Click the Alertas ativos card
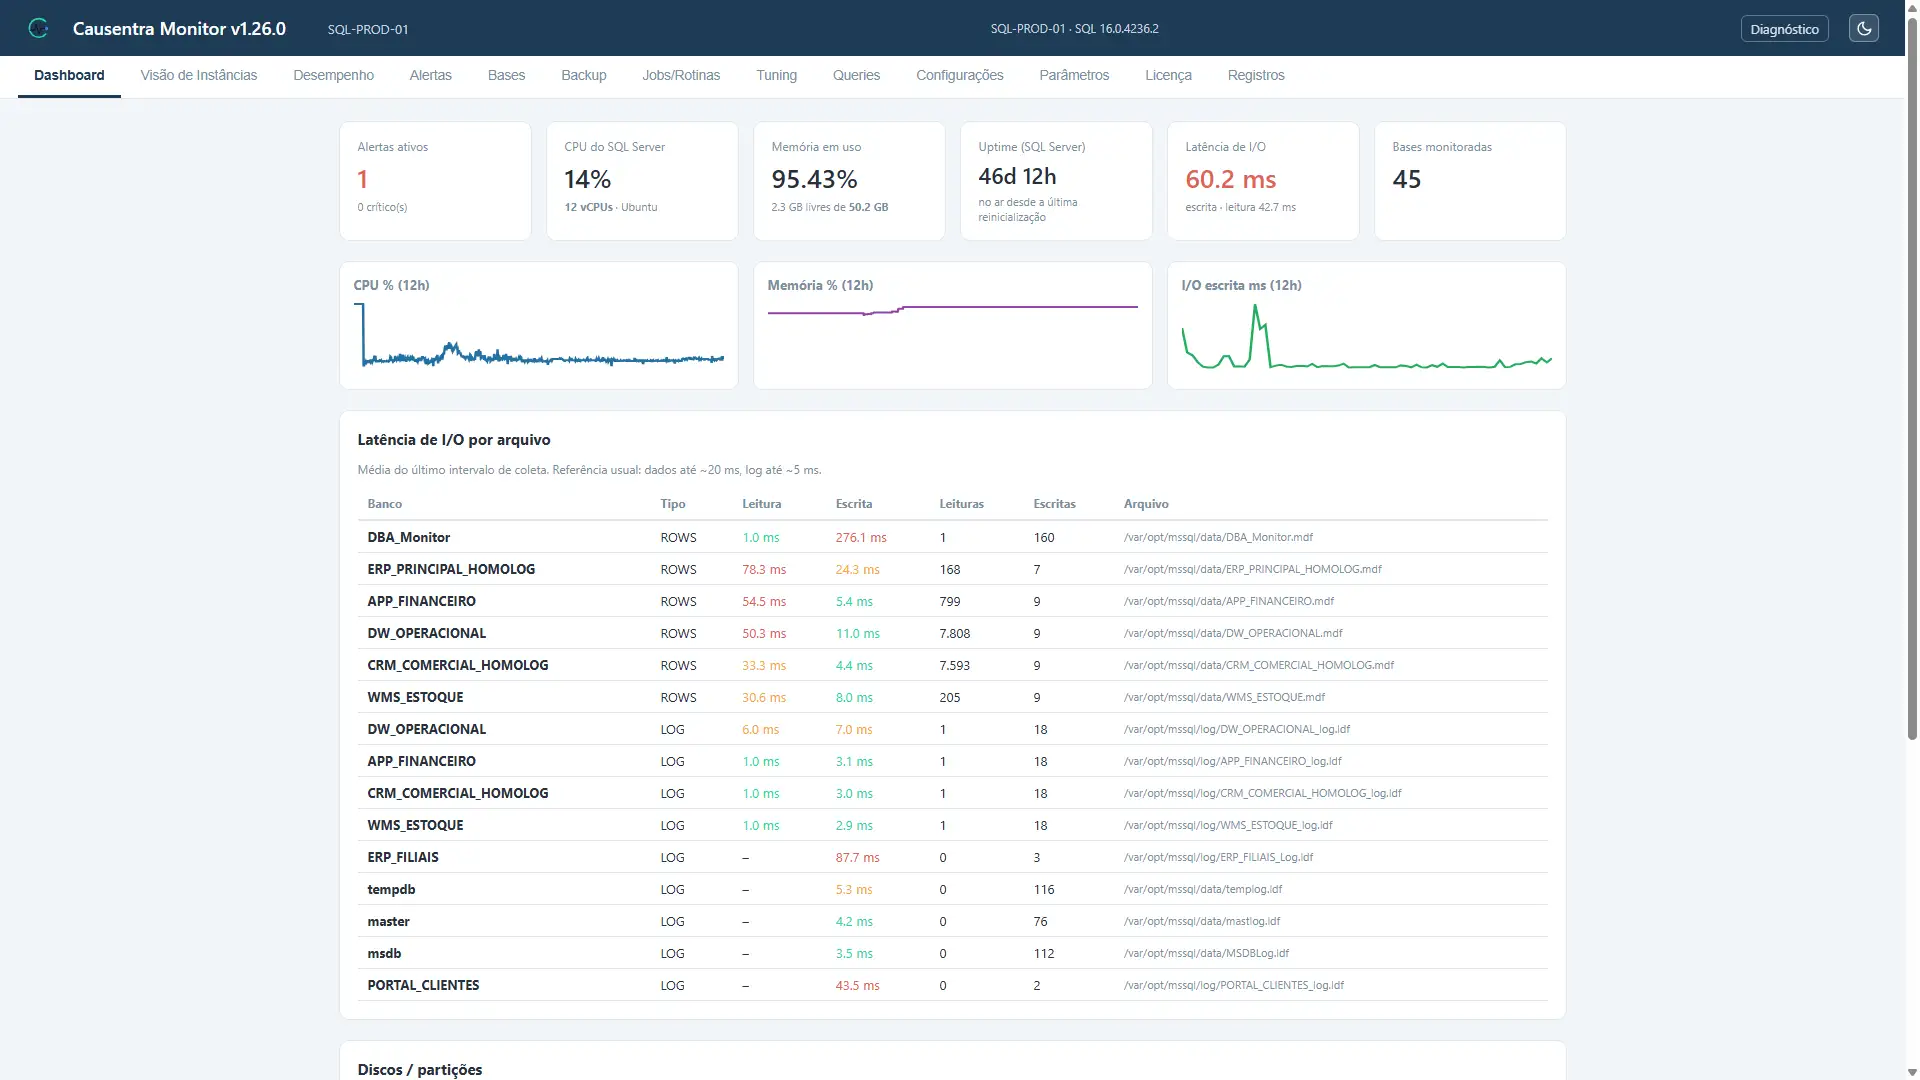This screenshot has width=1920, height=1080. pos(435,181)
